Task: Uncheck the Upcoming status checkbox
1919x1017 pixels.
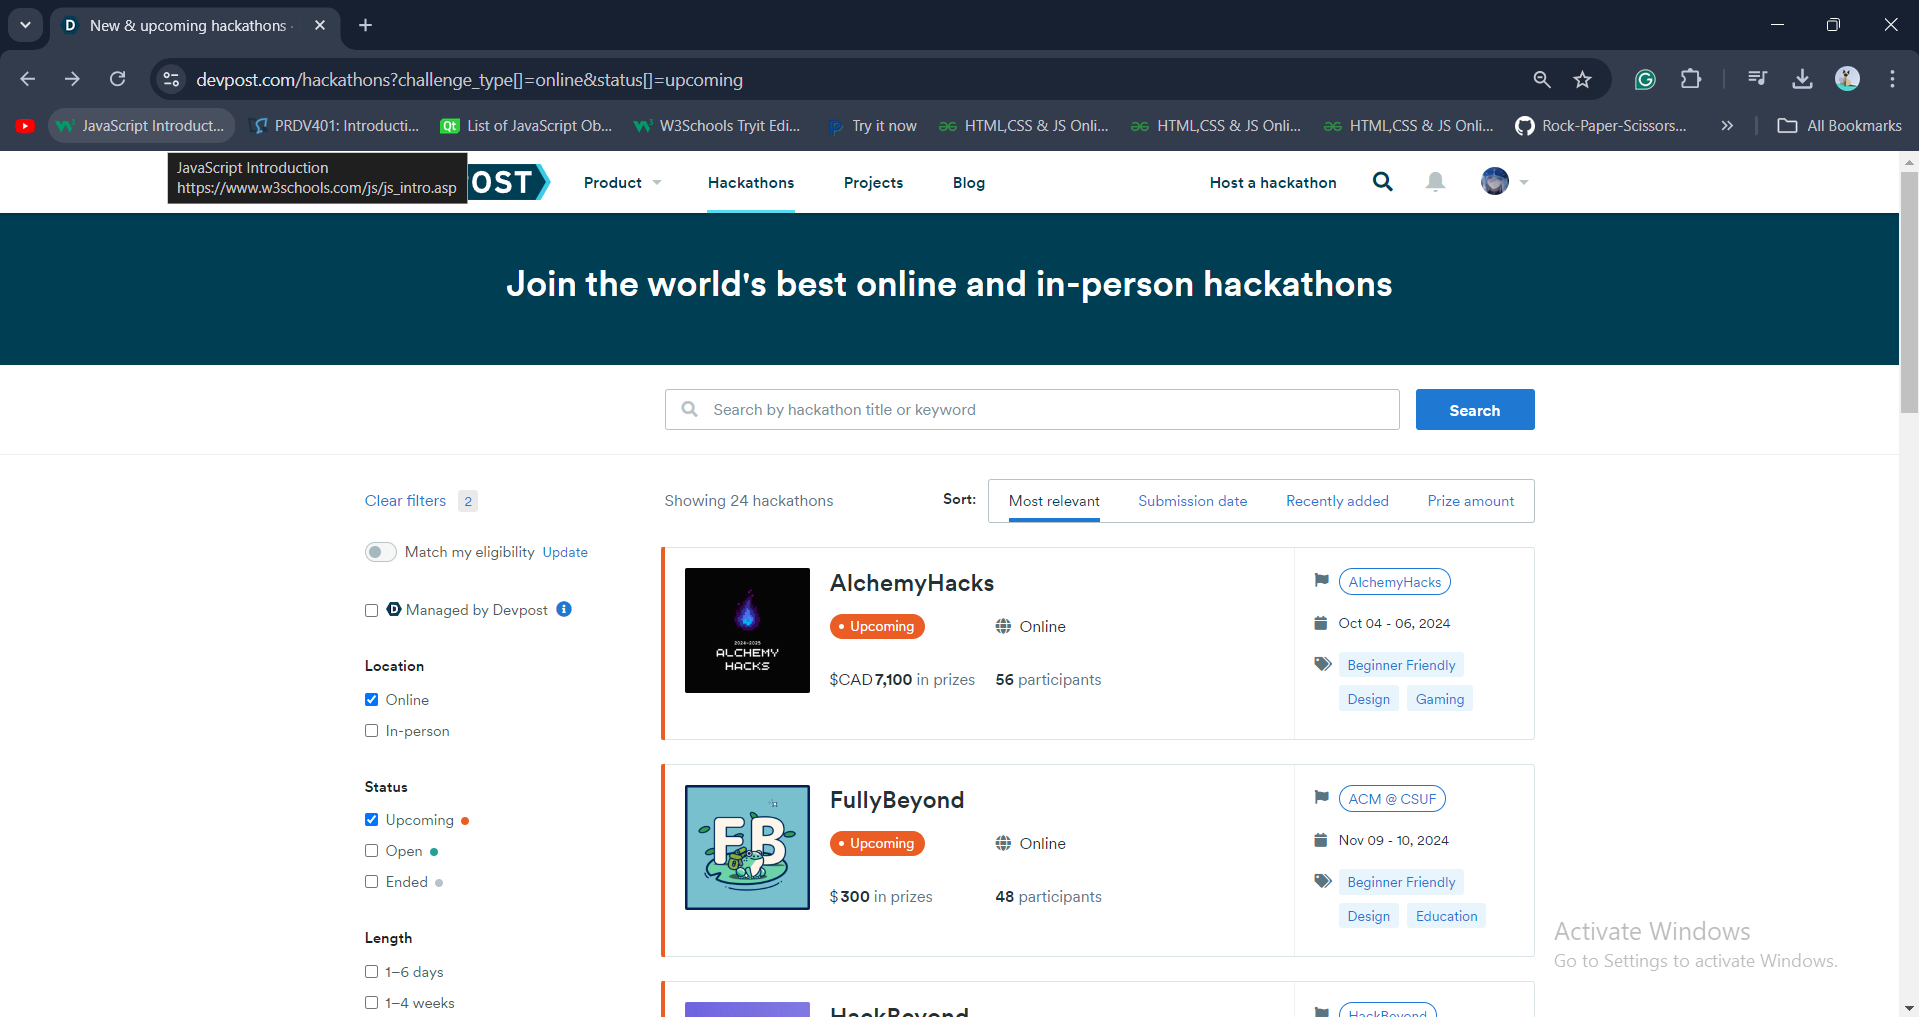Action: [x=371, y=820]
